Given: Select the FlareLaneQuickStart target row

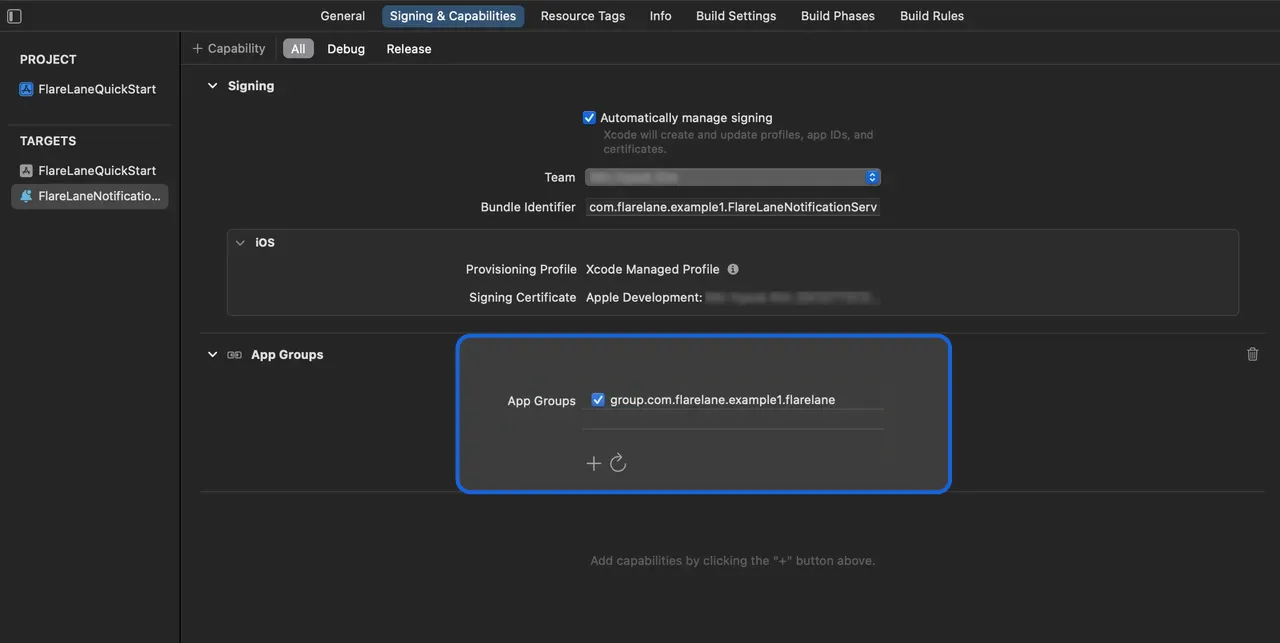Looking at the screenshot, I should click(x=90, y=171).
